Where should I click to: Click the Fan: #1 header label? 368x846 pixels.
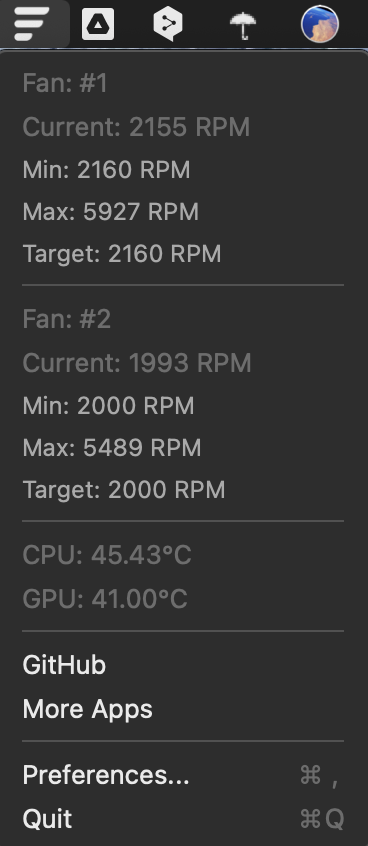(65, 84)
